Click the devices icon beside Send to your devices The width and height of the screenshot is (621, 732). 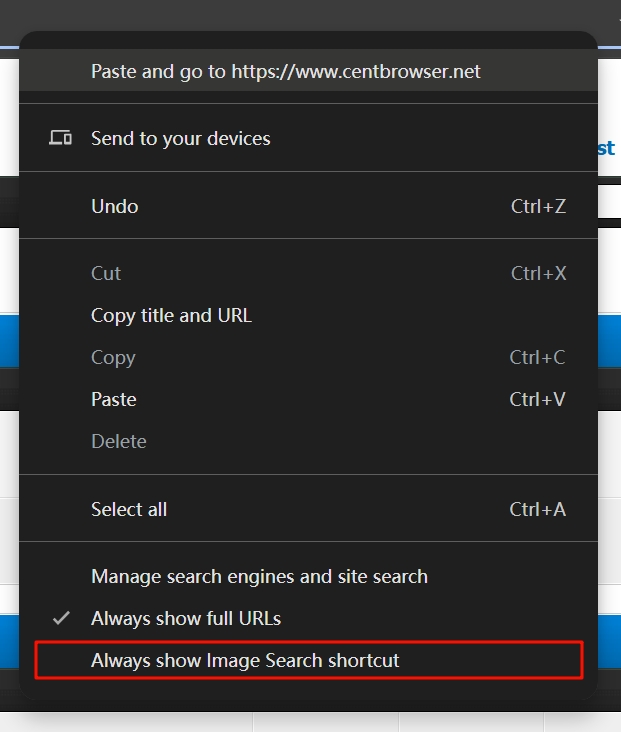[60, 138]
